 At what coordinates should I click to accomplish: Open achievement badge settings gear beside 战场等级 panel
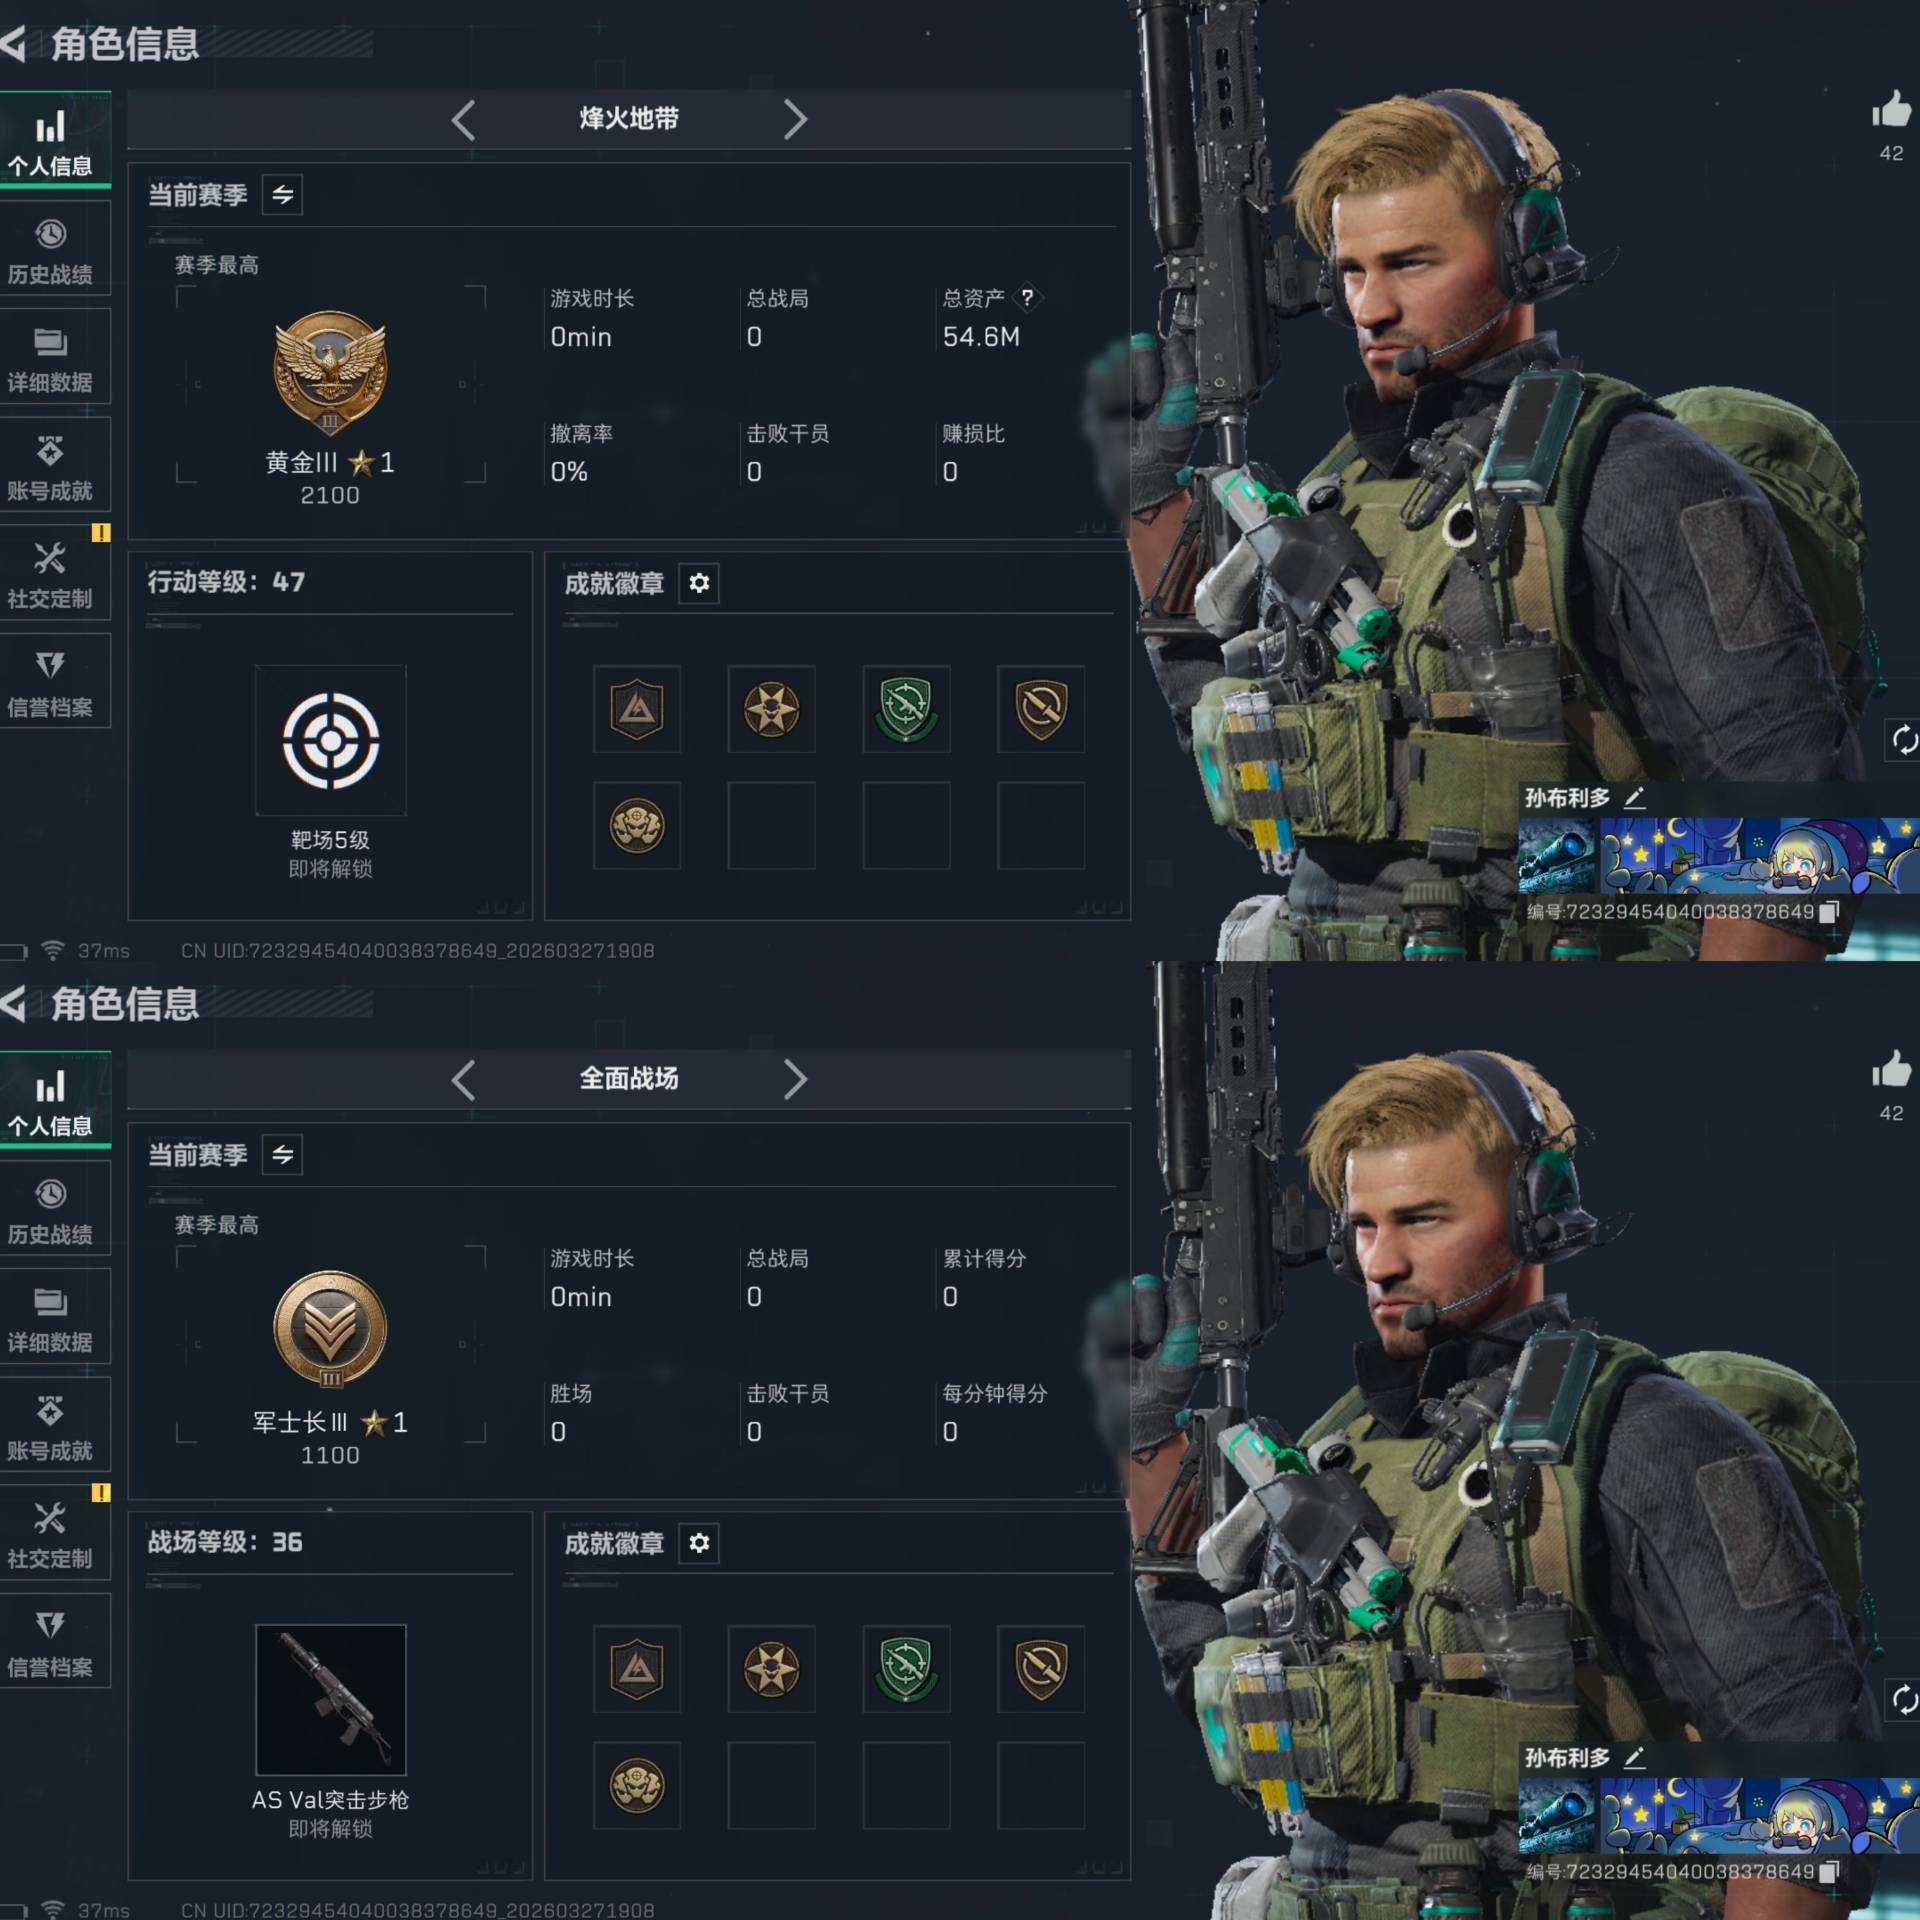[699, 1543]
